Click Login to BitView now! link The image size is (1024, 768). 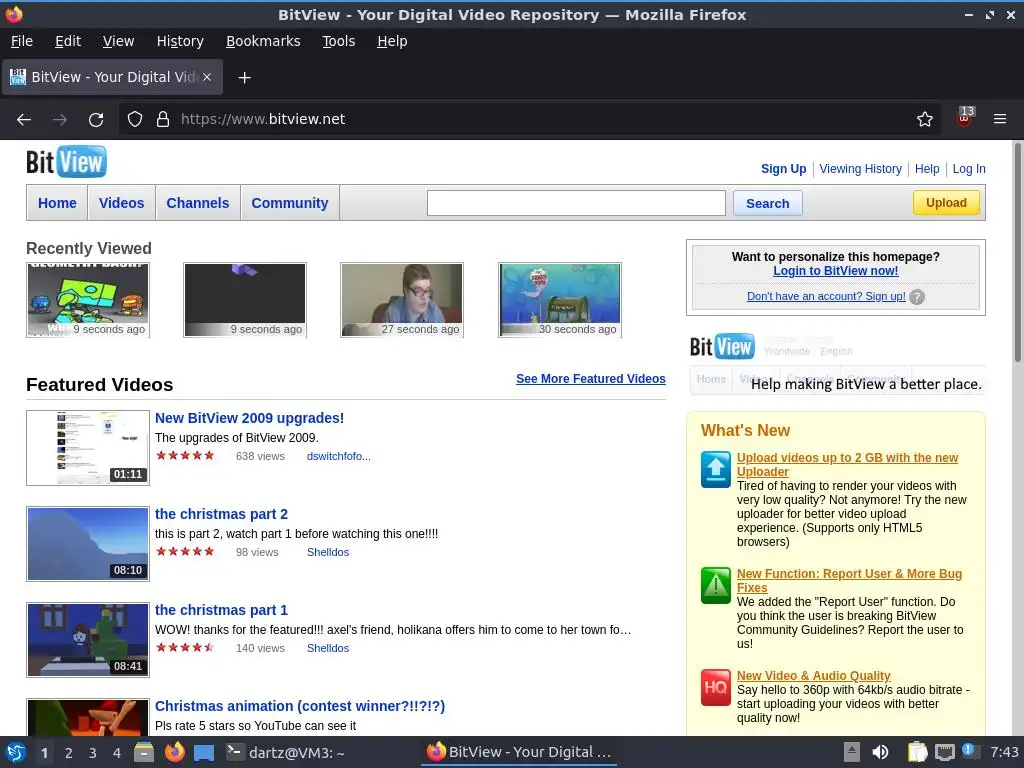pyautogui.click(x=835, y=270)
